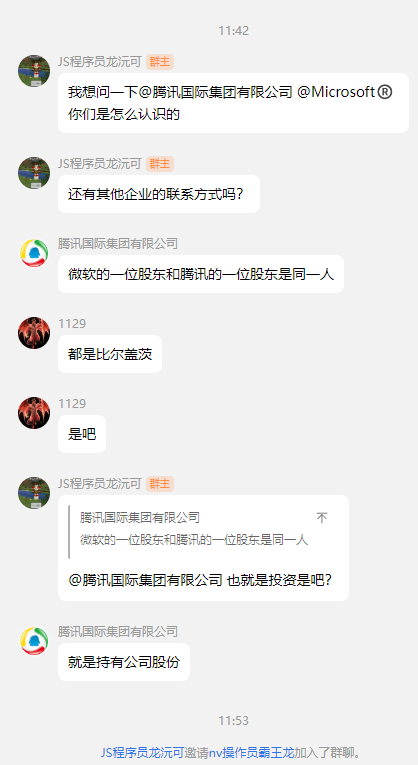Click the Tencent avatar beside 就是持有公司股份
This screenshot has height=765, width=418.
[34, 641]
